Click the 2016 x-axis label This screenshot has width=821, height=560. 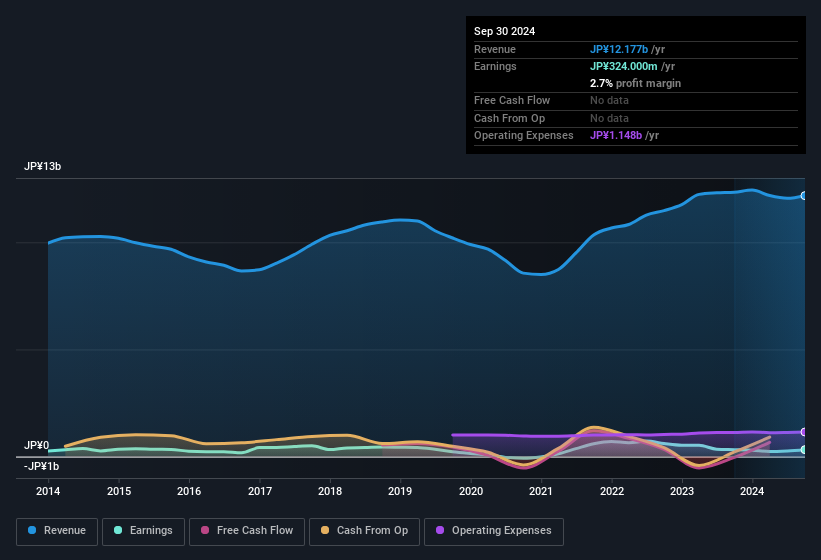tap(189, 491)
